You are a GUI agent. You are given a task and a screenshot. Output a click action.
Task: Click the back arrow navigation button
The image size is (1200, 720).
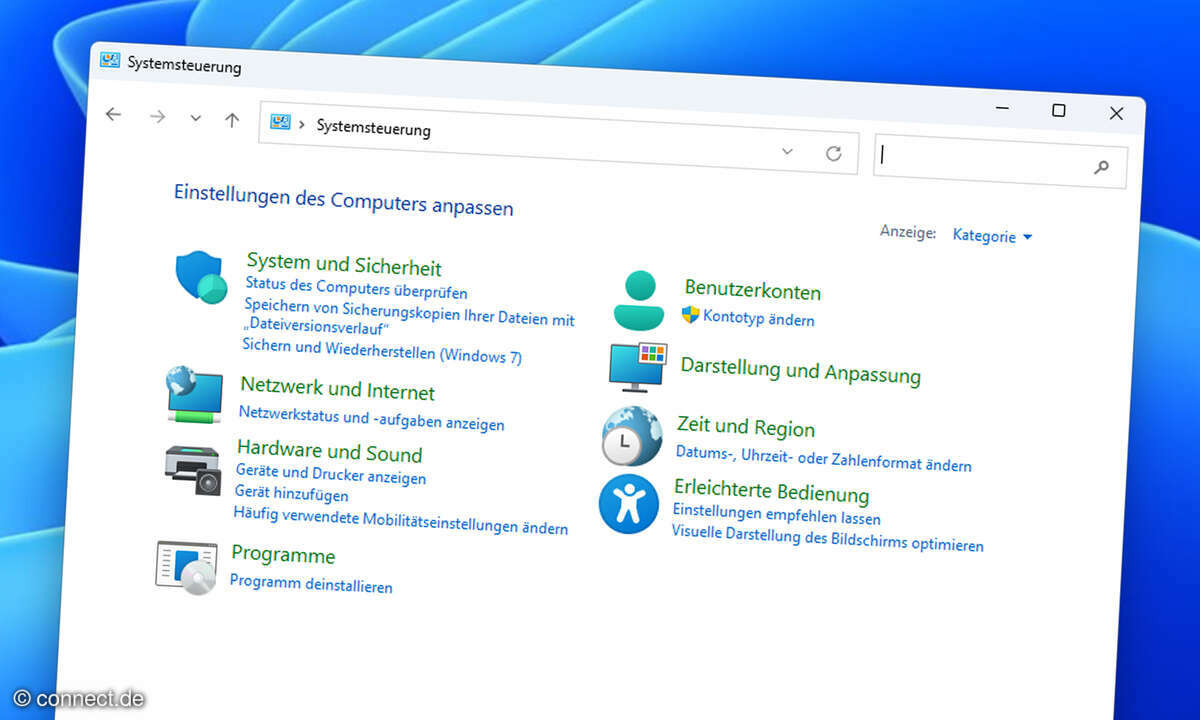tap(113, 115)
